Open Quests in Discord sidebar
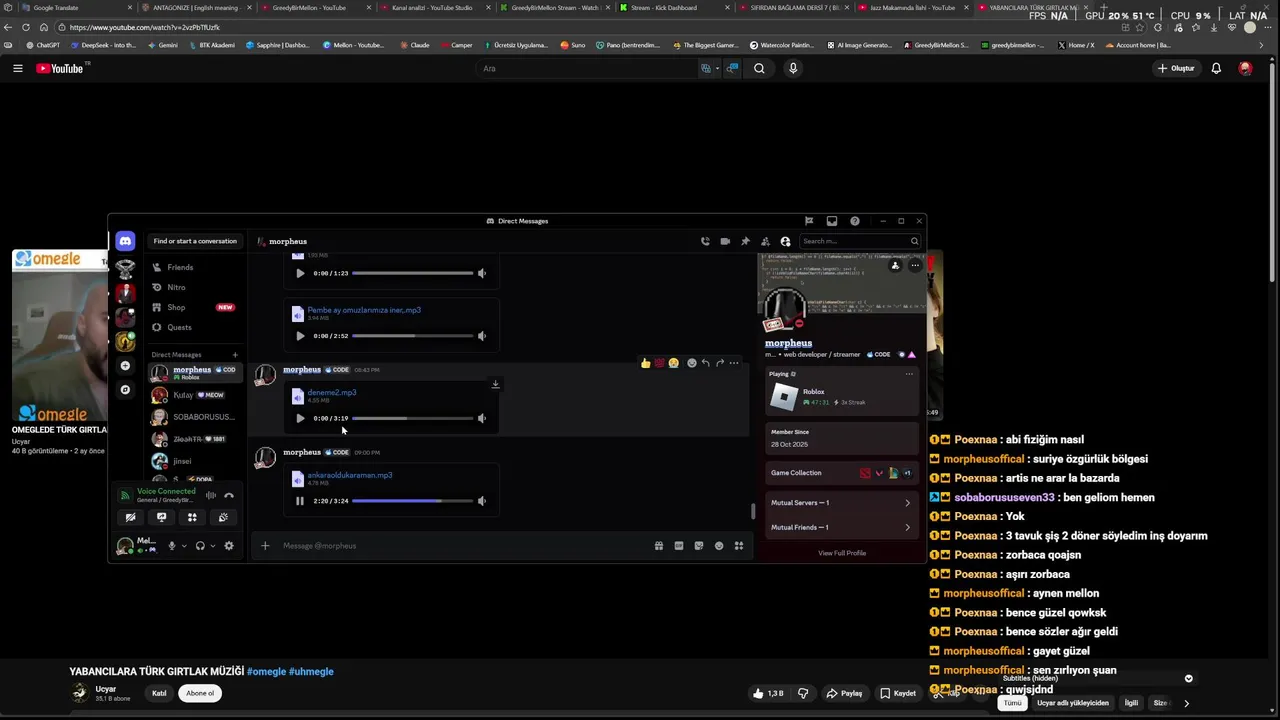 (x=196, y=327)
